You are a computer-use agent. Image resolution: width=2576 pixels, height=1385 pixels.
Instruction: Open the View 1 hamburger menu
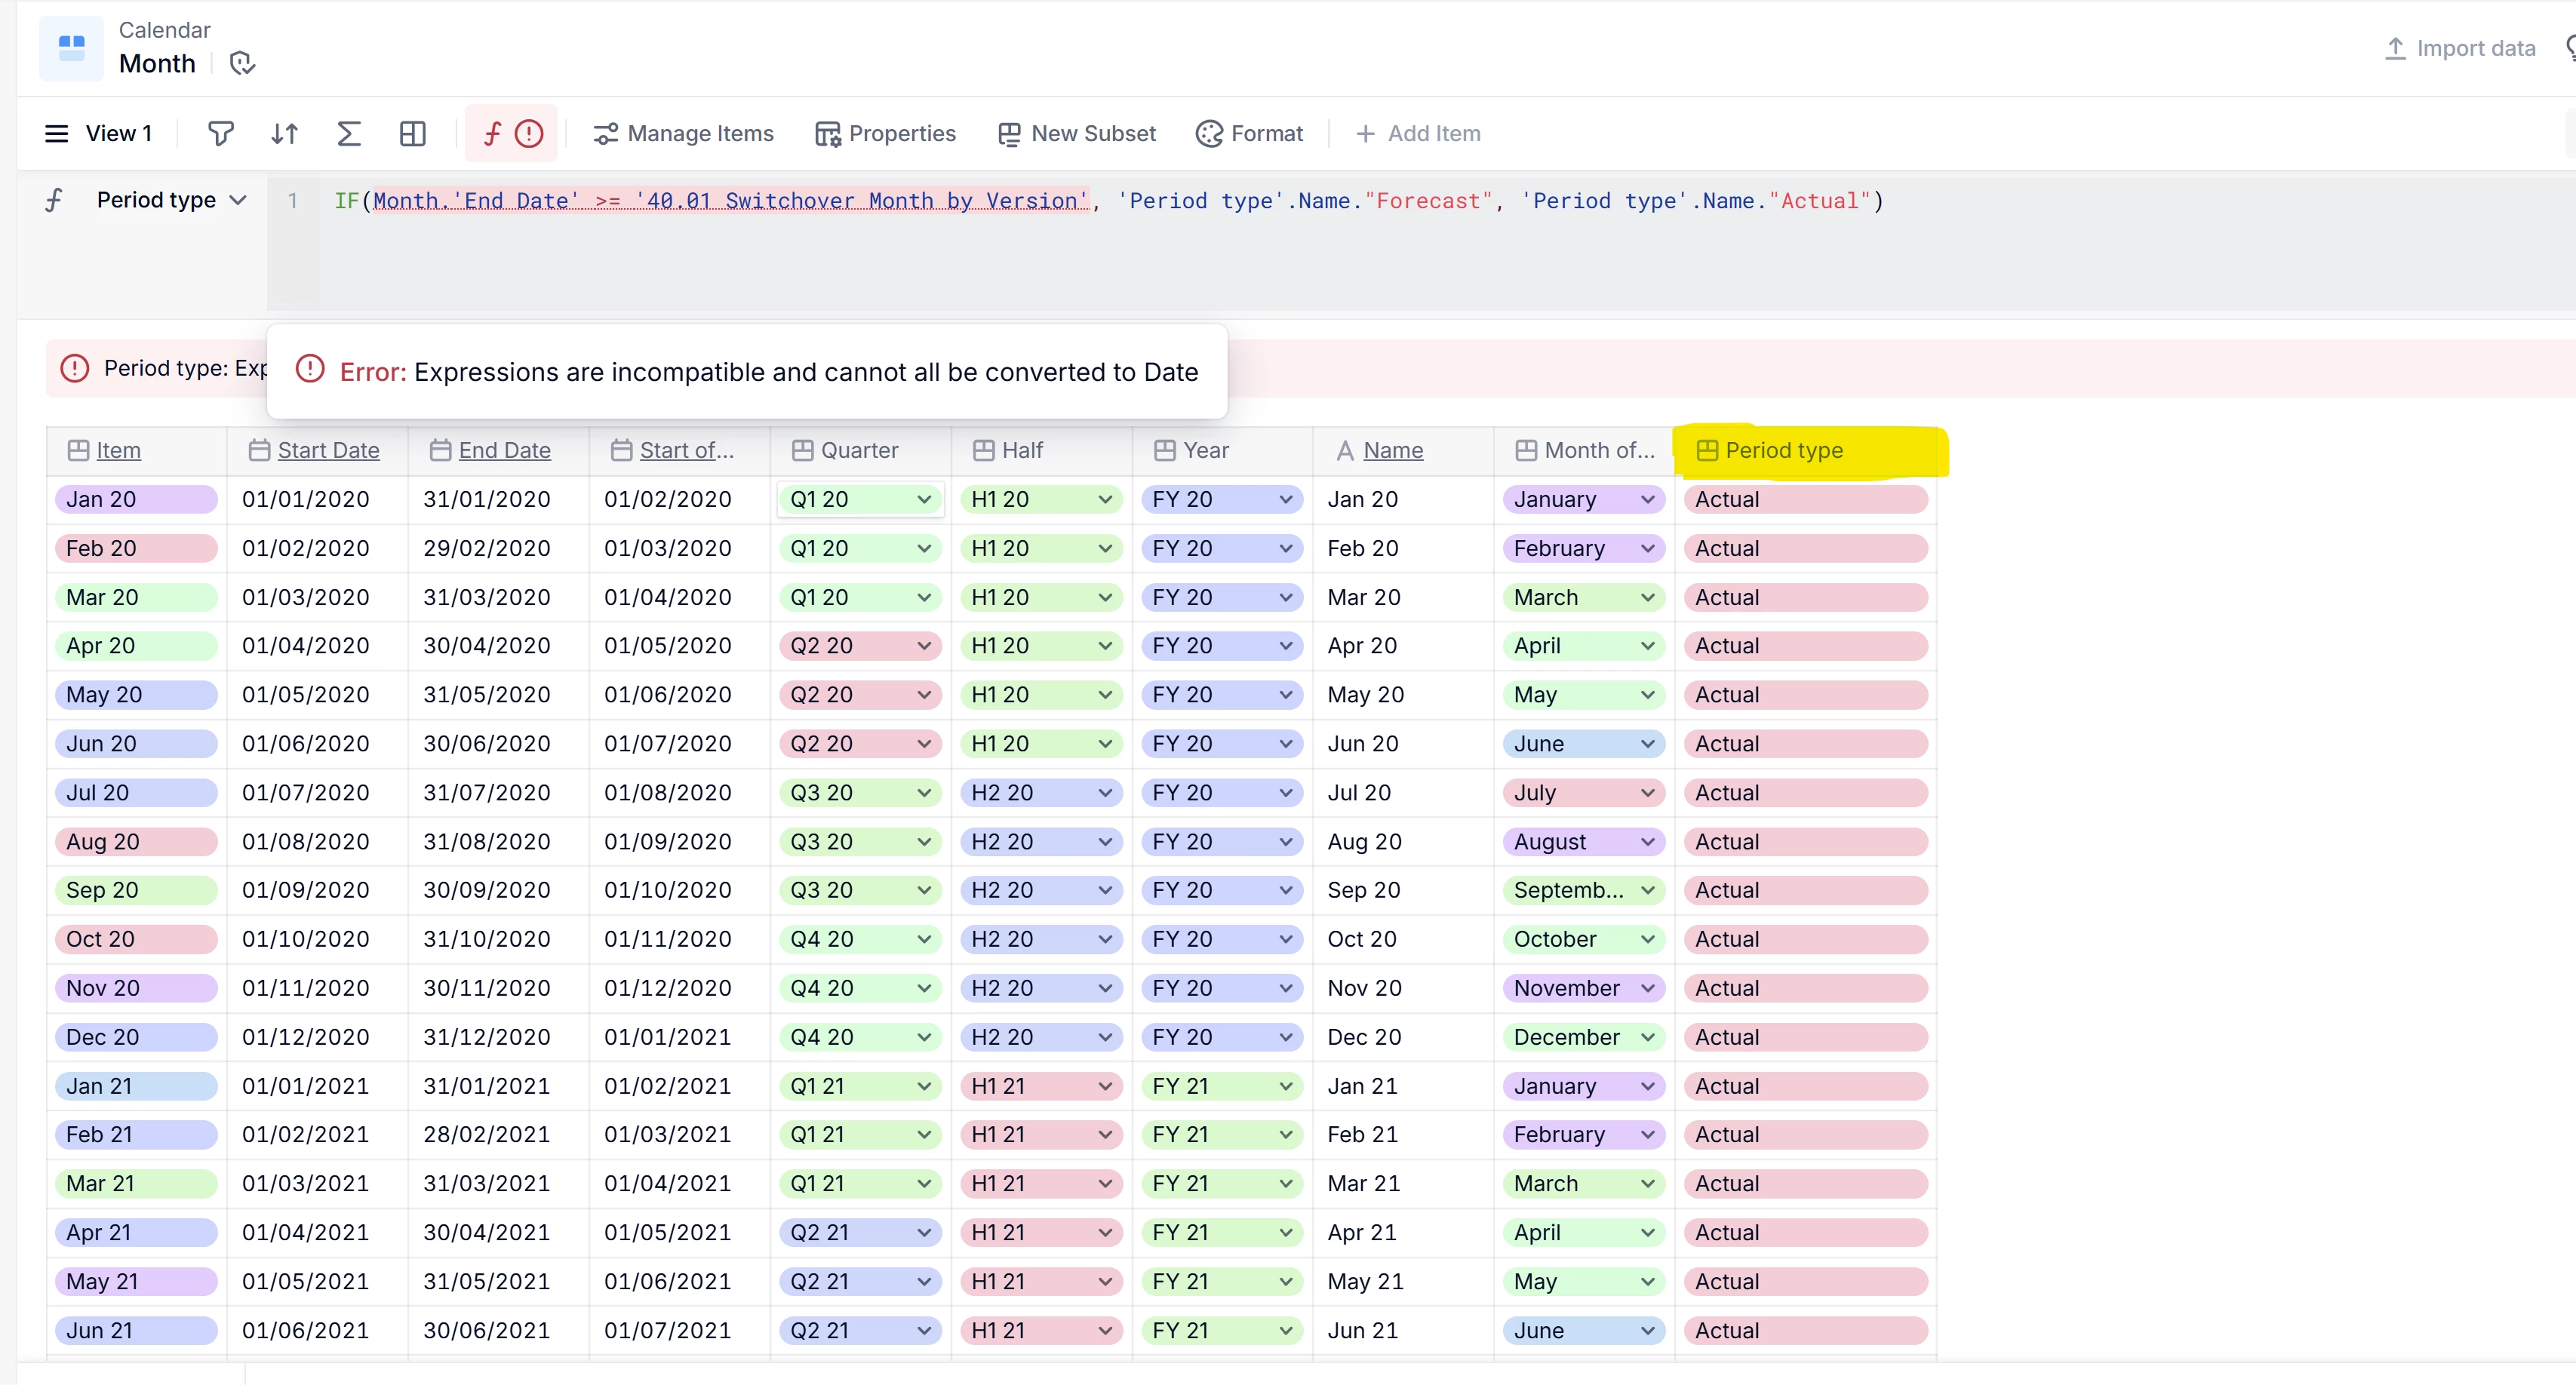pyautogui.click(x=57, y=133)
